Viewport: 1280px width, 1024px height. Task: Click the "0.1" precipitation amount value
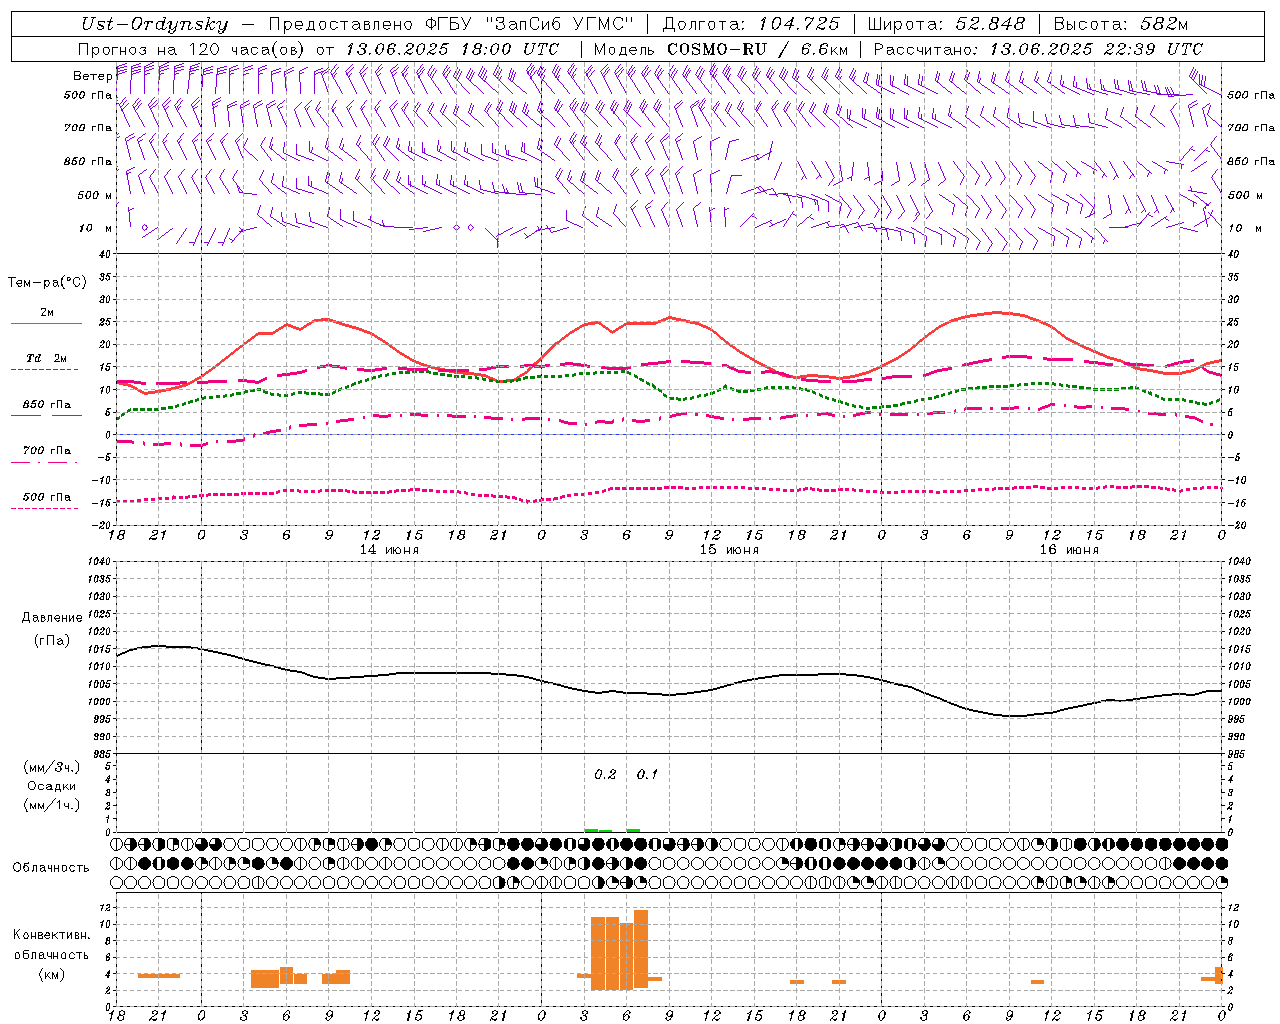[647, 774]
